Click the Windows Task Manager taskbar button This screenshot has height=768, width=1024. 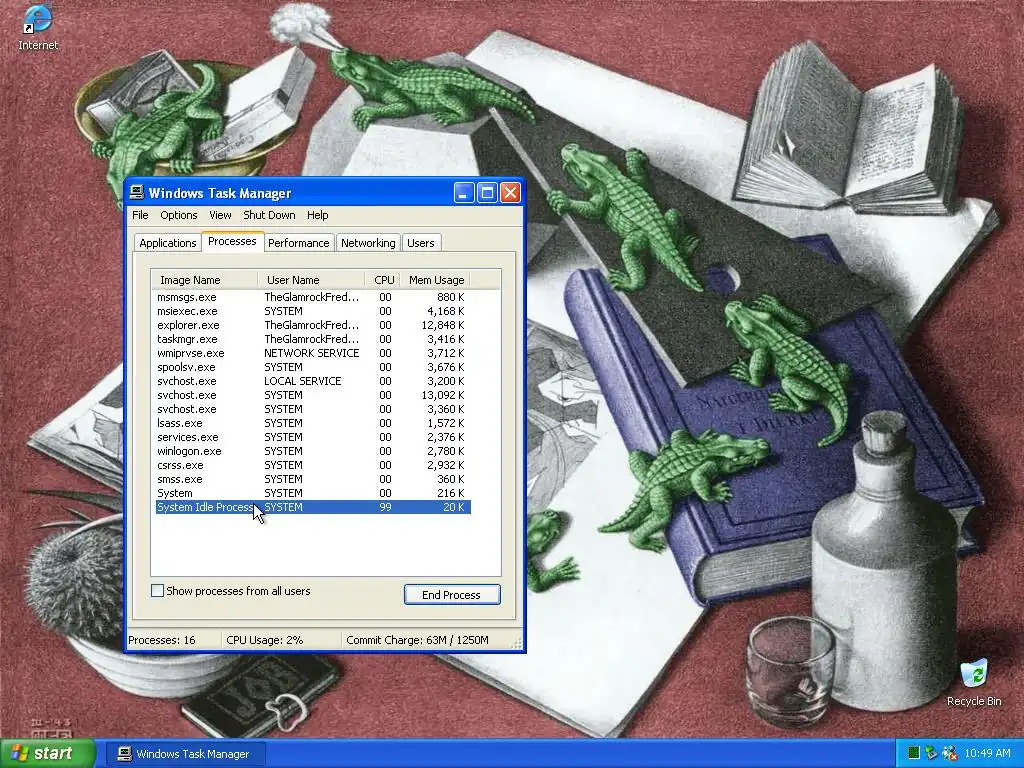click(184, 754)
